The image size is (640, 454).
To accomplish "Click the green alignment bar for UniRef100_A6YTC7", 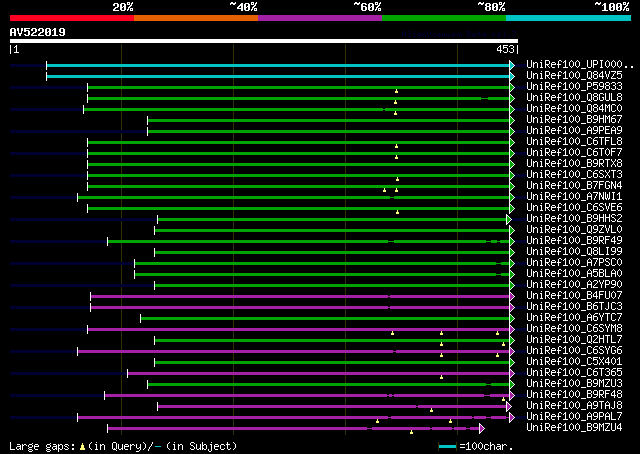I will [325, 318].
